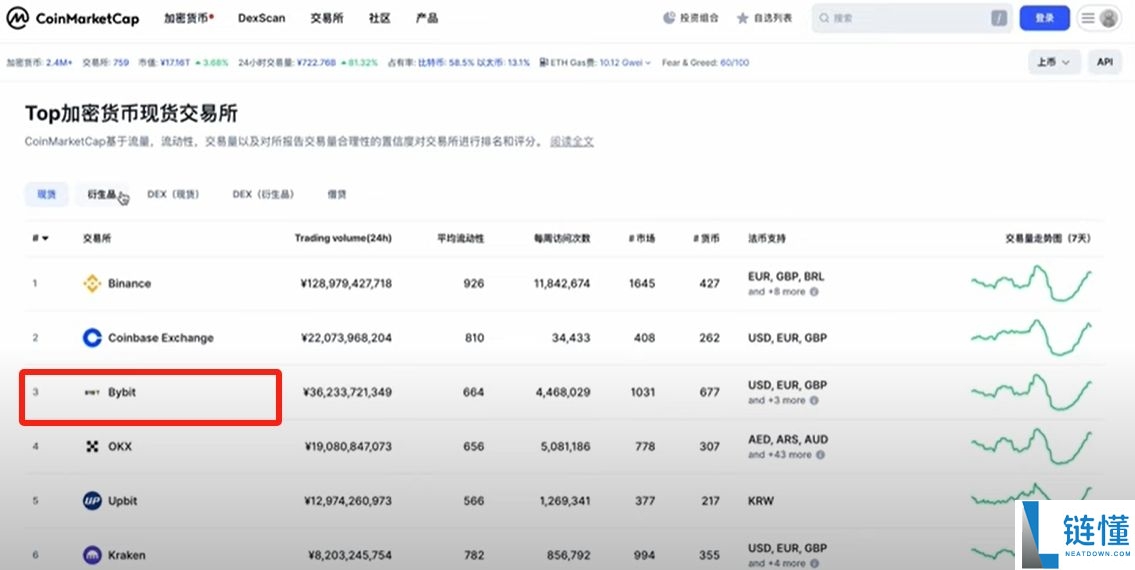
Task: Click the CoinMarketCap logo
Action: 72,18
